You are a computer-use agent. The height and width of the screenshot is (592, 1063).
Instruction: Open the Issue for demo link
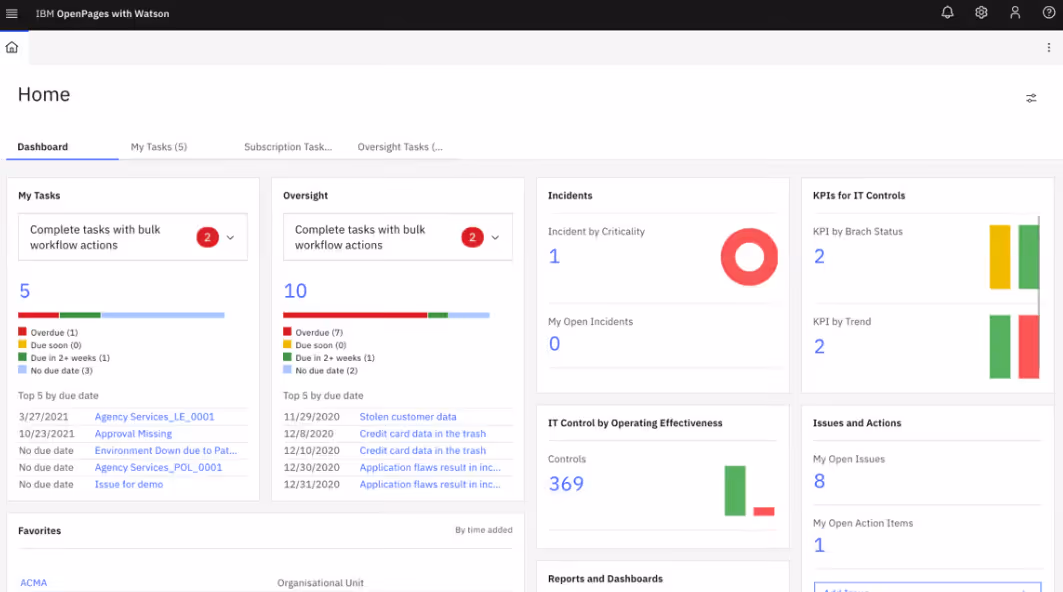(129, 484)
